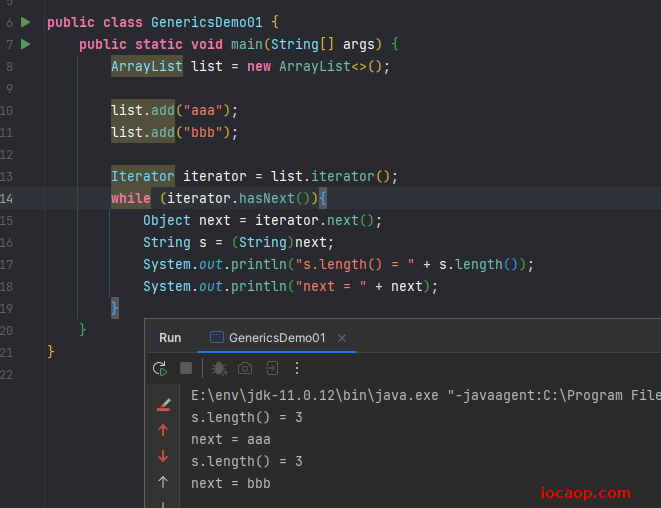Click the white up arrow in console sidebar
Screen dimensions: 661x508
tap(163, 482)
